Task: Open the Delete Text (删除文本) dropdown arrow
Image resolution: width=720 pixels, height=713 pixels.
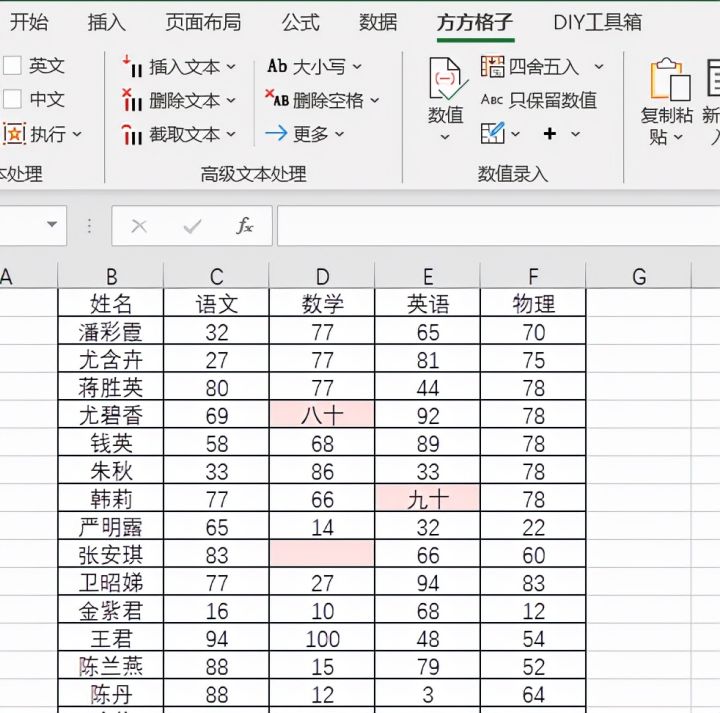Action: point(231,101)
